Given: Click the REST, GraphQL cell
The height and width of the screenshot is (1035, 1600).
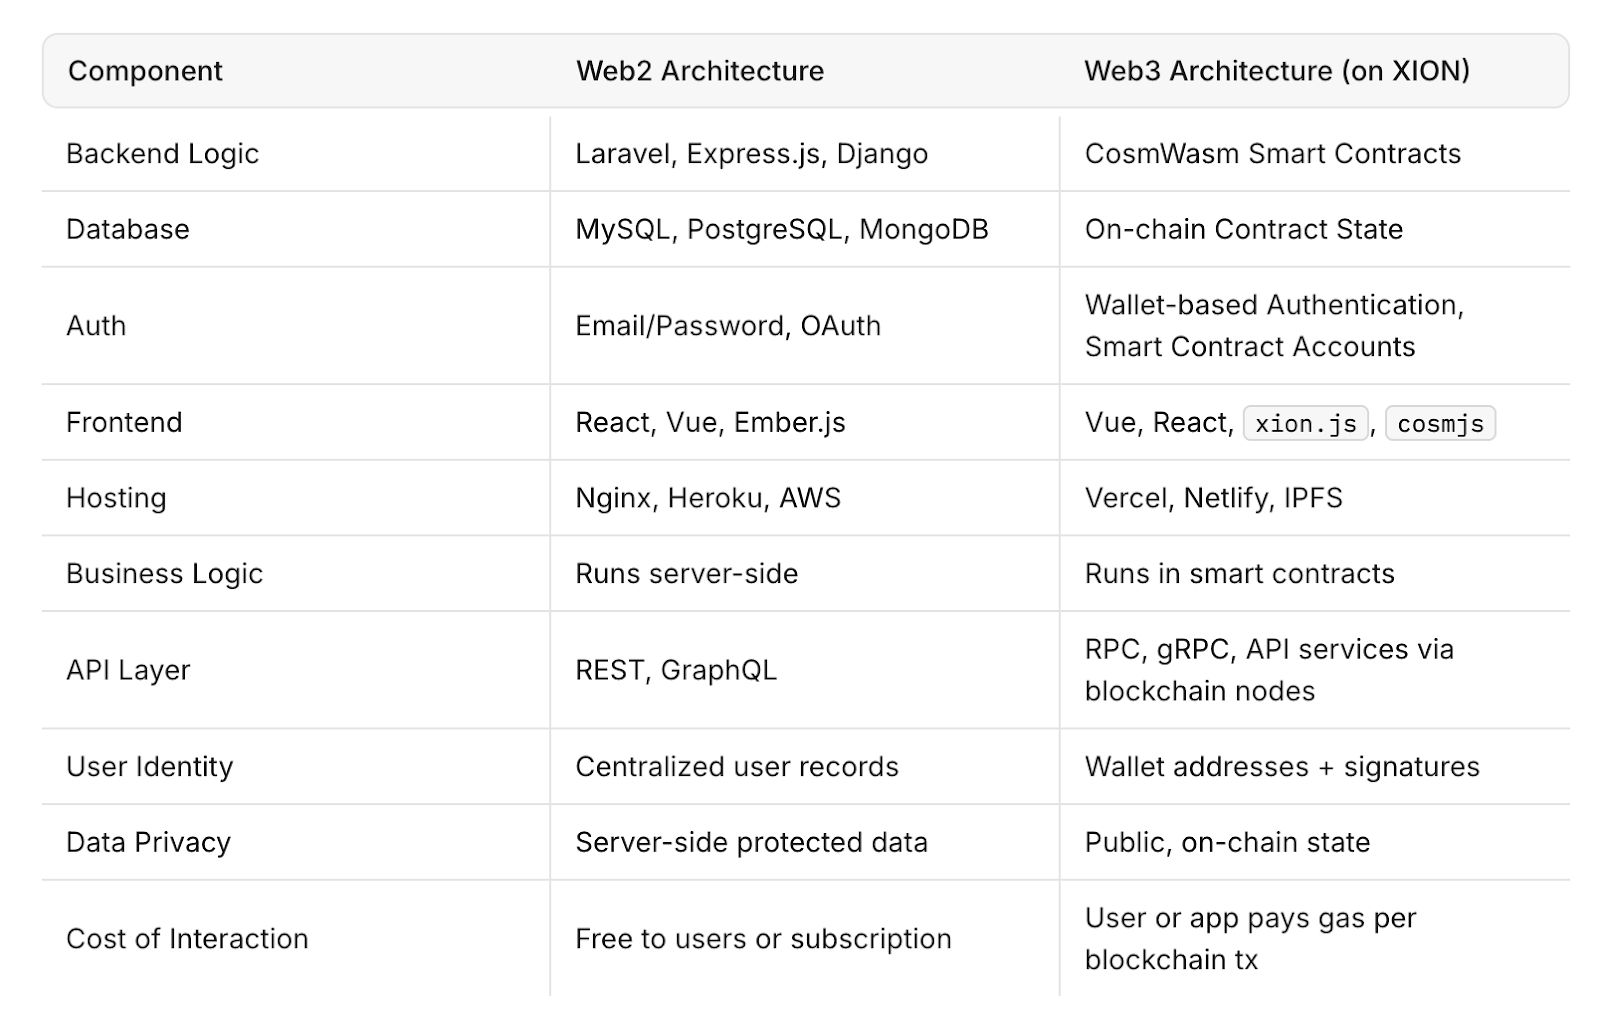Looking at the screenshot, I should (675, 670).
